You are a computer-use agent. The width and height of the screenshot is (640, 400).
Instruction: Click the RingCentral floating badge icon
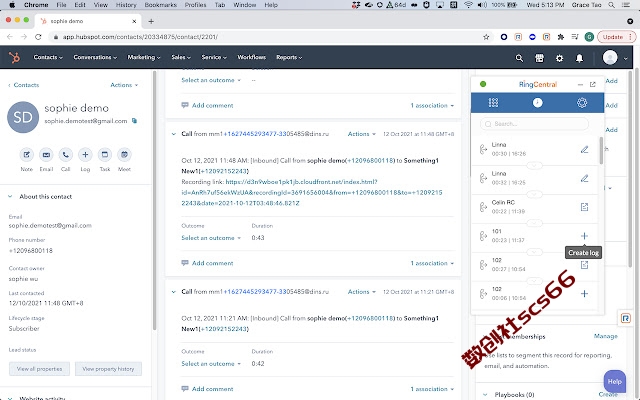[625, 318]
